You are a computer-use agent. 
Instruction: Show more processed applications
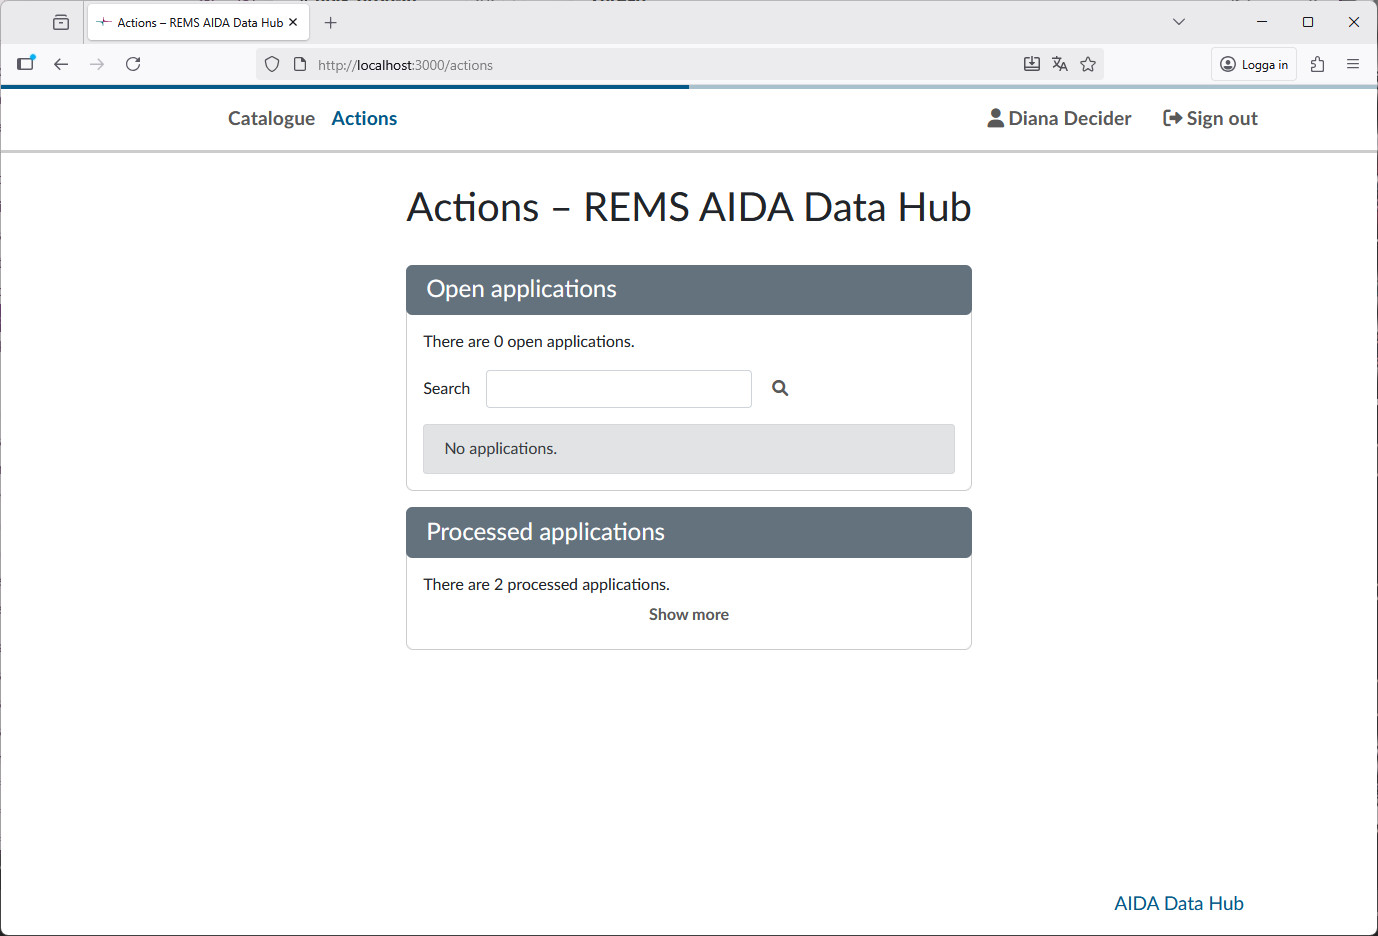click(x=688, y=614)
